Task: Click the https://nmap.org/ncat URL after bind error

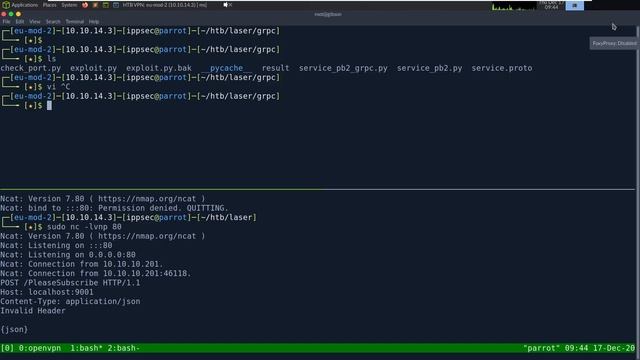Action: pos(147,199)
